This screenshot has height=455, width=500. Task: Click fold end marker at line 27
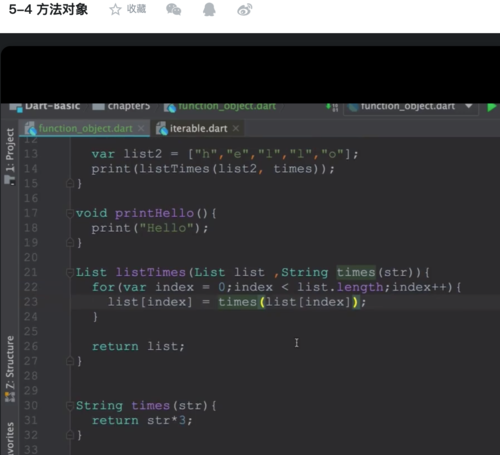(x=70, y=361)
